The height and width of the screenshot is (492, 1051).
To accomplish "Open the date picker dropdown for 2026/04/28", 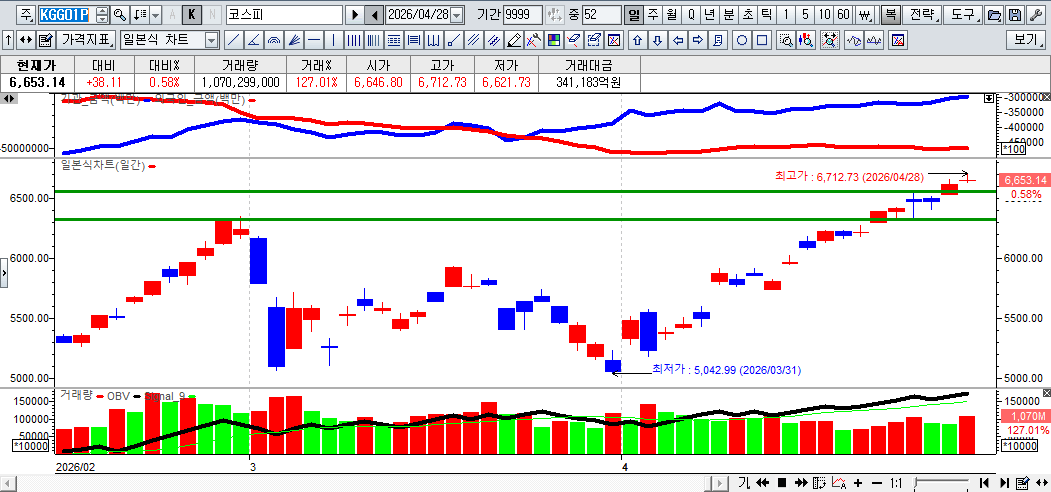I will coord(457,15).
